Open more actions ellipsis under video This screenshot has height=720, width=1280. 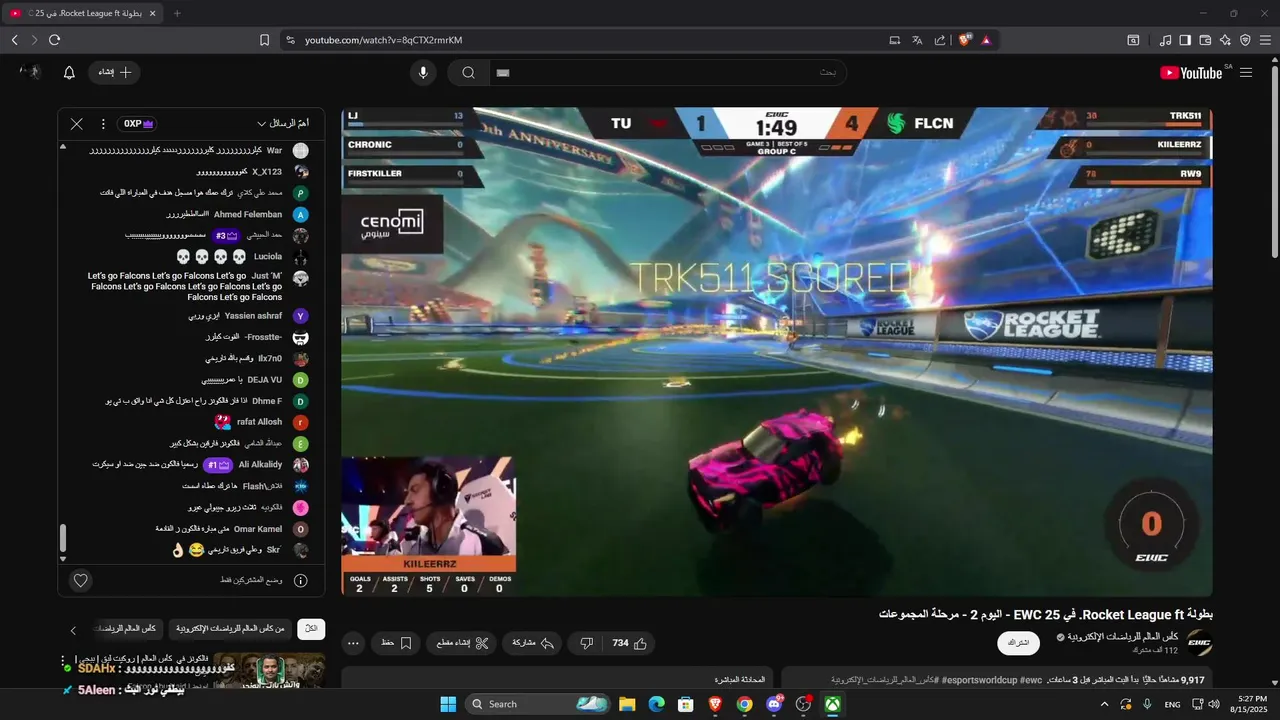click(352, 643)
